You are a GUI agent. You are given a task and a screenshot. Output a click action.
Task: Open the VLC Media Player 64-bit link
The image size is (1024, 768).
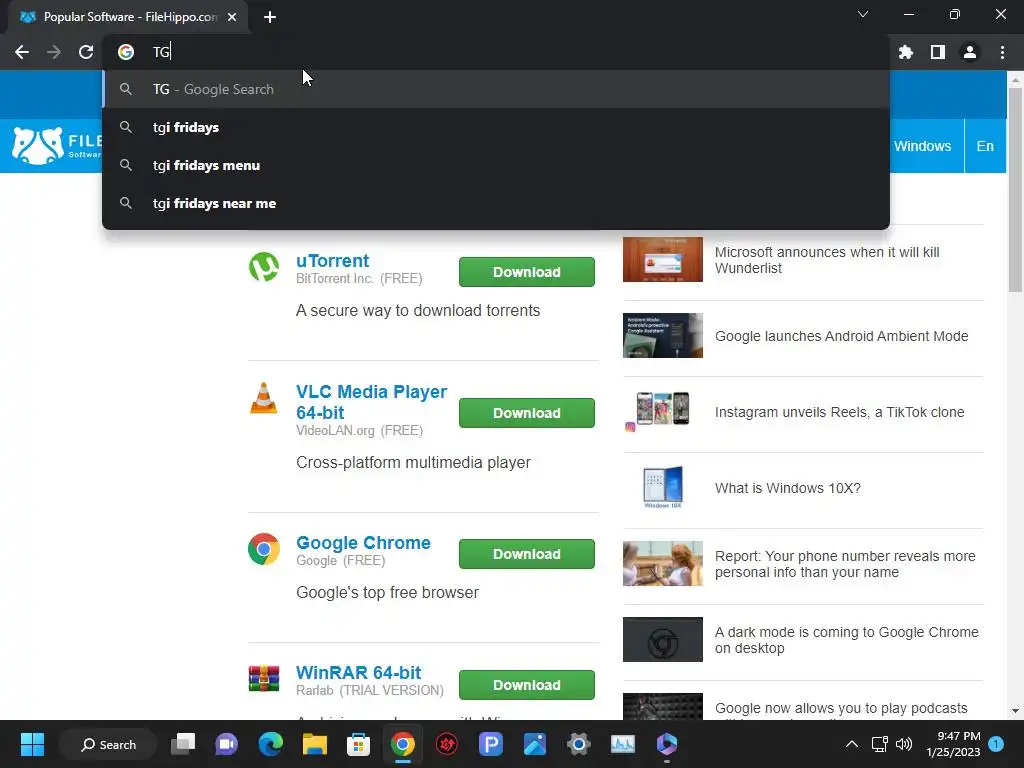[372, 402]
